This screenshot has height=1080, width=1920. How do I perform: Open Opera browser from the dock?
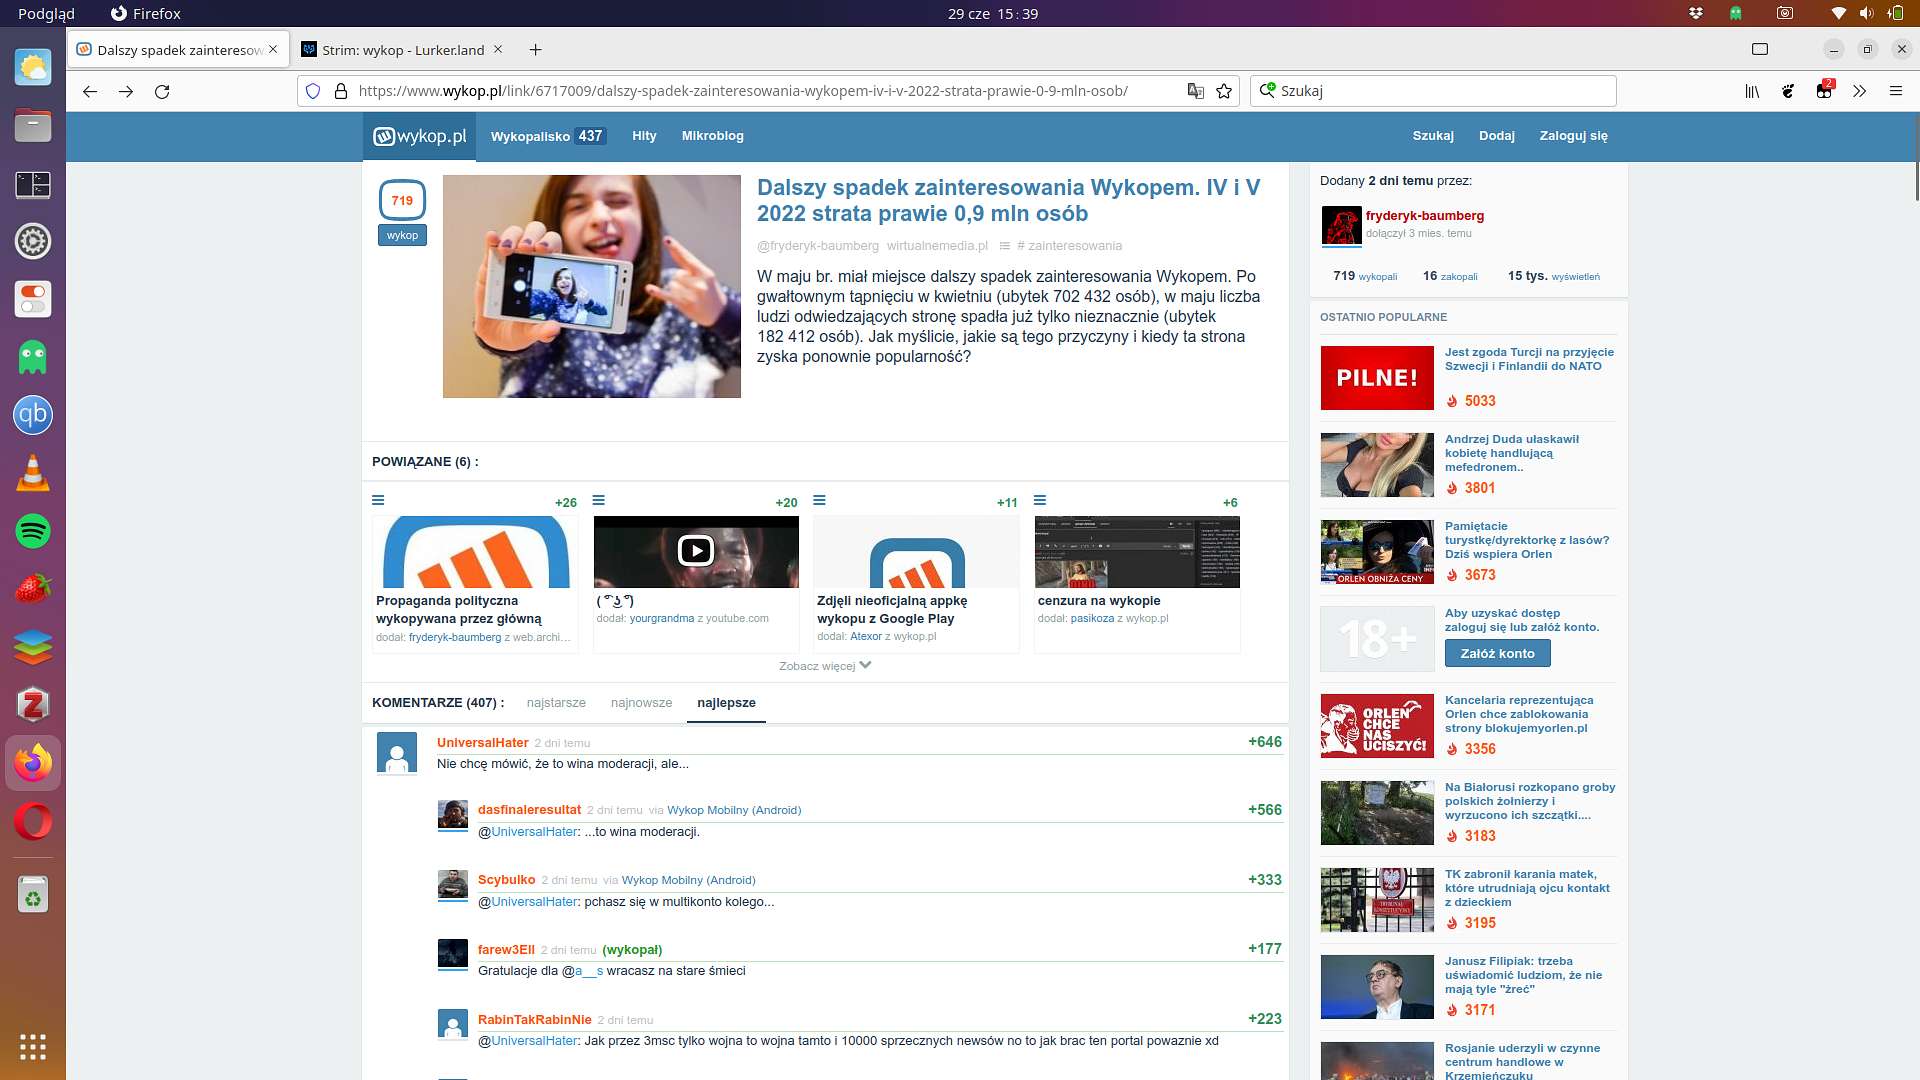33,822
